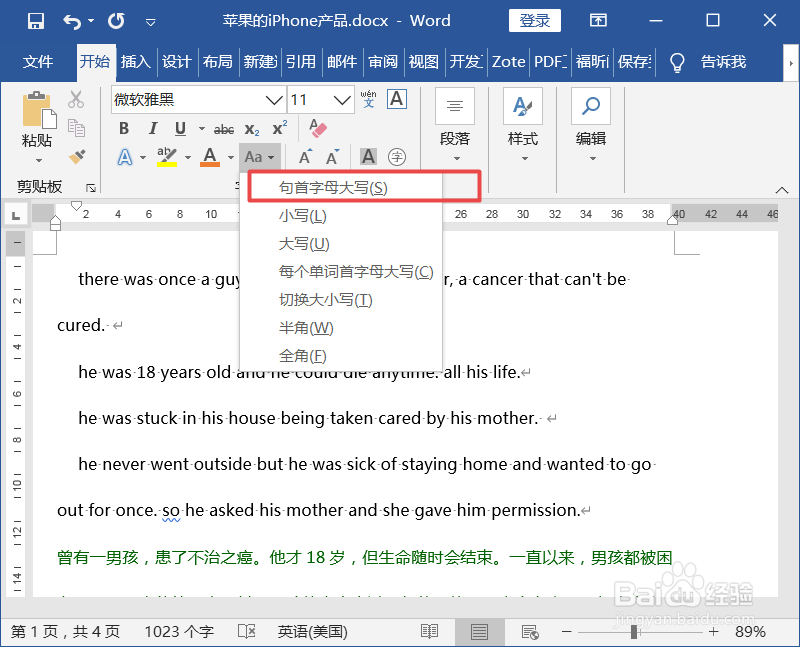Select the Format Painter brush
This screenshot has width=800, height=647.
click(77, 157)
